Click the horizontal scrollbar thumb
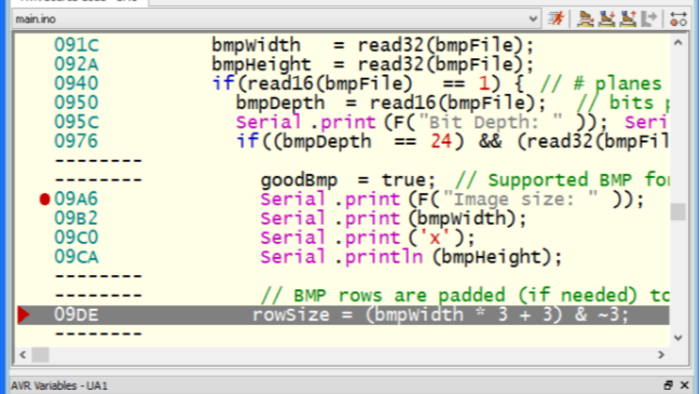700x394 pixels. 40,355
